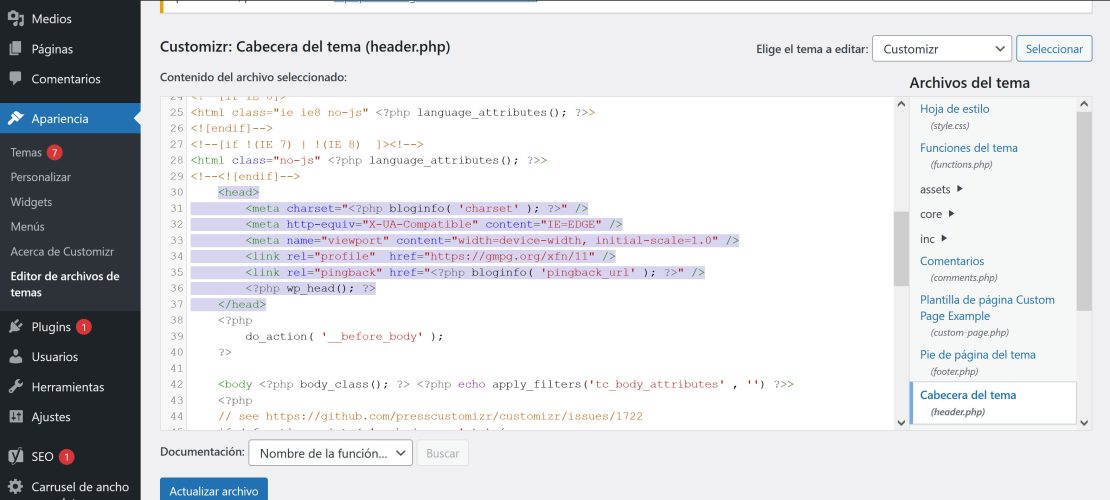Click the Usuarios person icon
This screenshot has height=500, width=1110.
16,357
